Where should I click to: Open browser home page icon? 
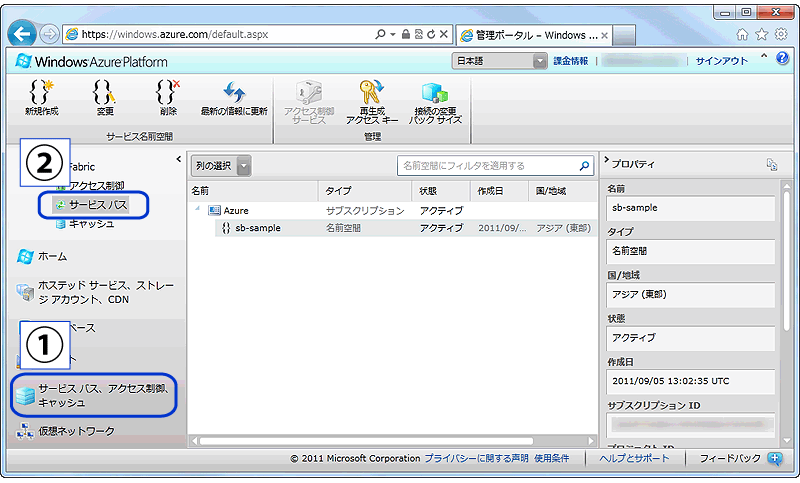742,34
